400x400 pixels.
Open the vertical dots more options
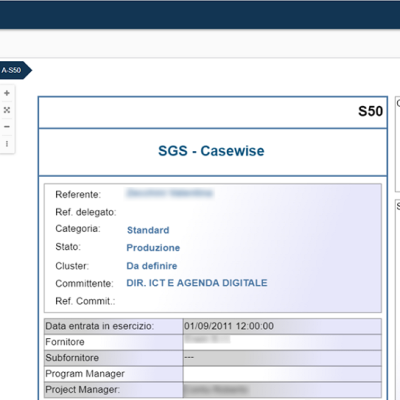(x=7, y=144)
